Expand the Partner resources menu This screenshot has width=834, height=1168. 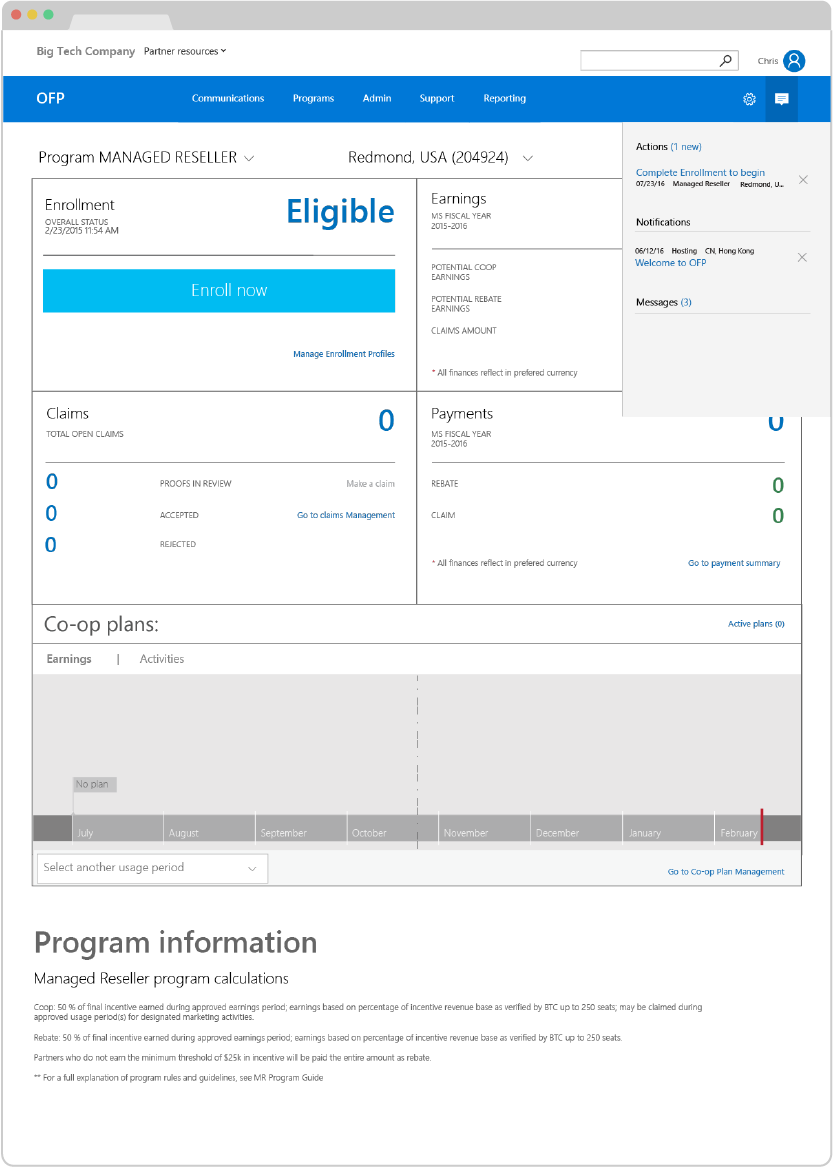click(x=184, y=51)
